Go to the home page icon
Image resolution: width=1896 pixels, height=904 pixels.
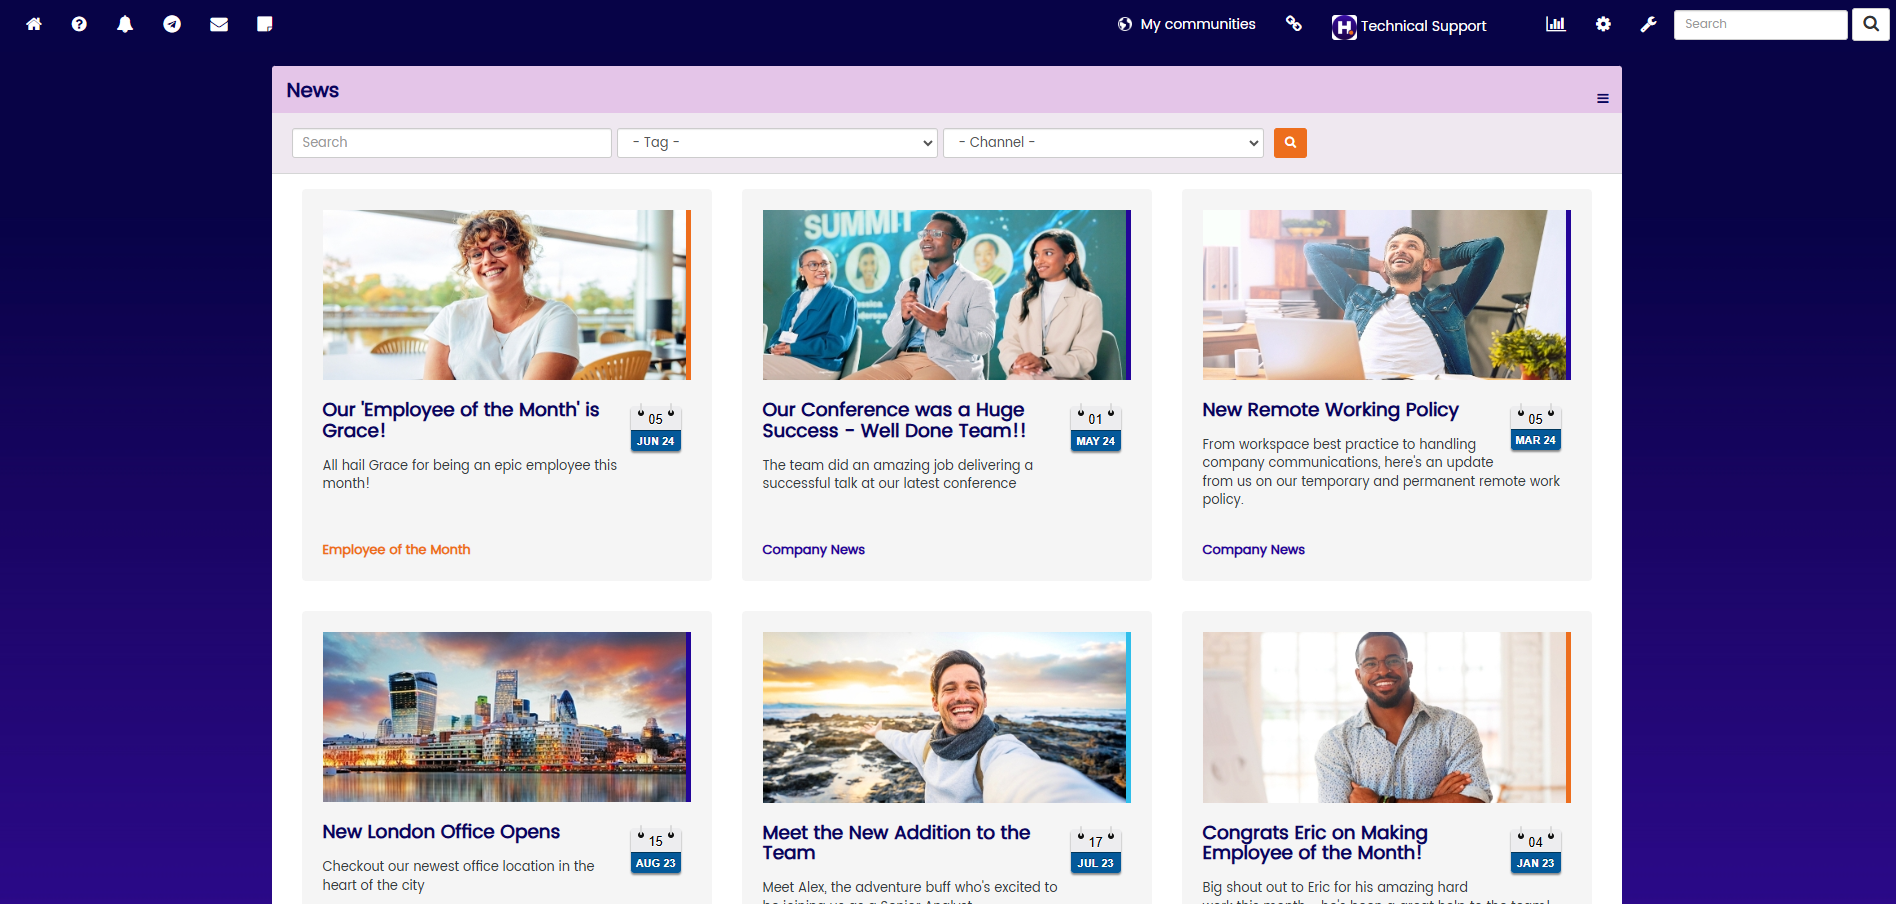pyautogui.click(x=34, y=24)
